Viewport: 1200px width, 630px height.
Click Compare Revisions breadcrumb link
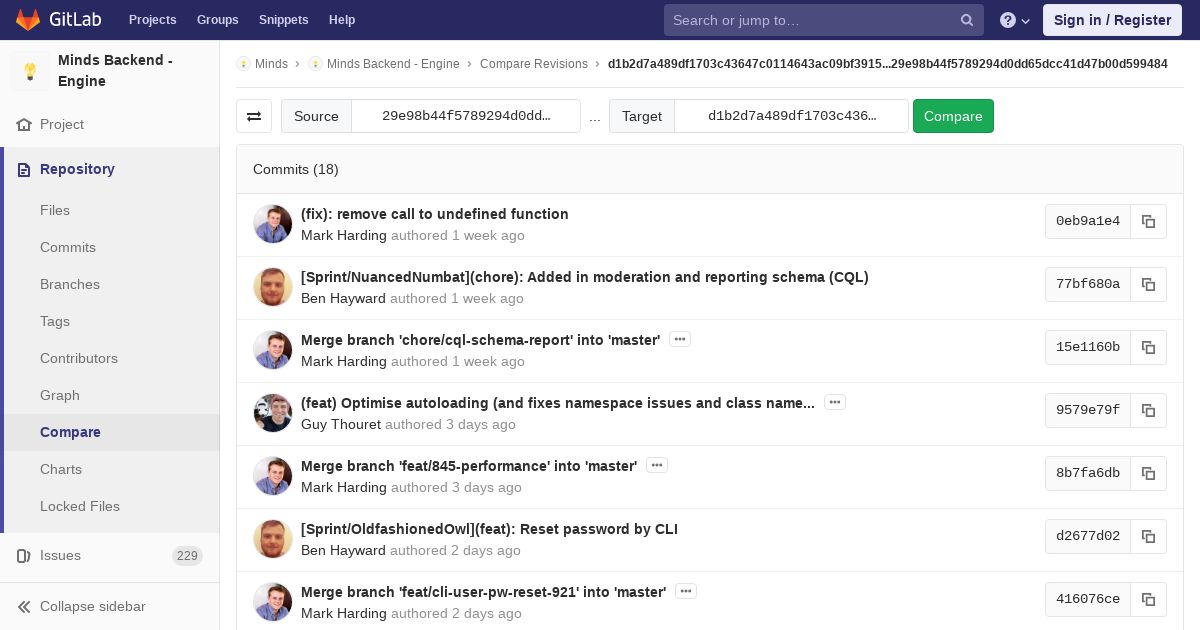coord(534,64)
